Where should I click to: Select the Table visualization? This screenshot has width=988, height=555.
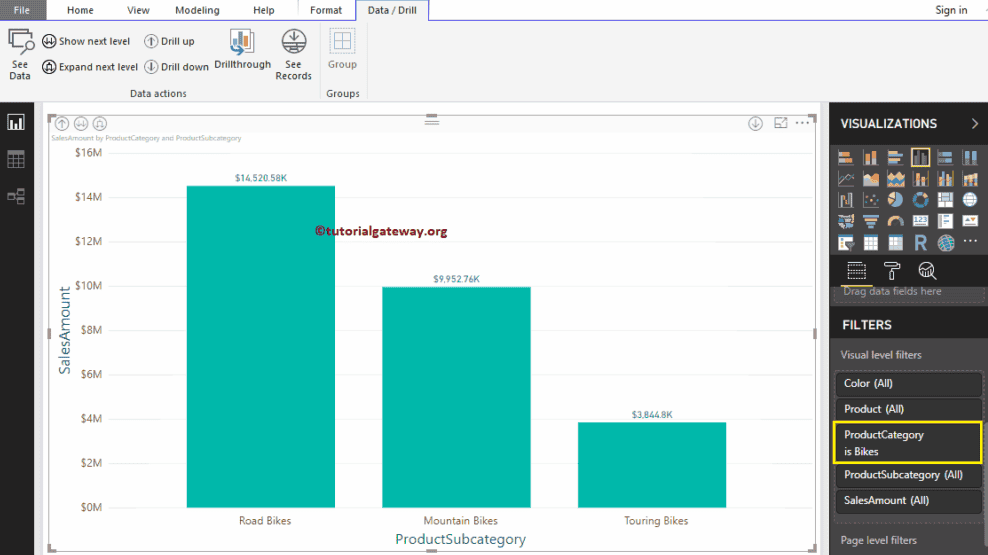pos(870,243)
